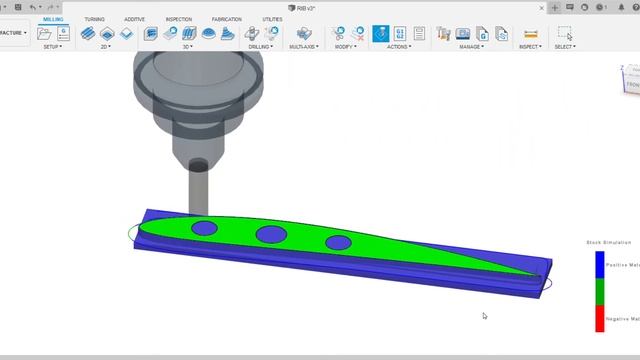Click the highlighted Simulate icon
Screen dimensions: 640x360
coord(380,33)
